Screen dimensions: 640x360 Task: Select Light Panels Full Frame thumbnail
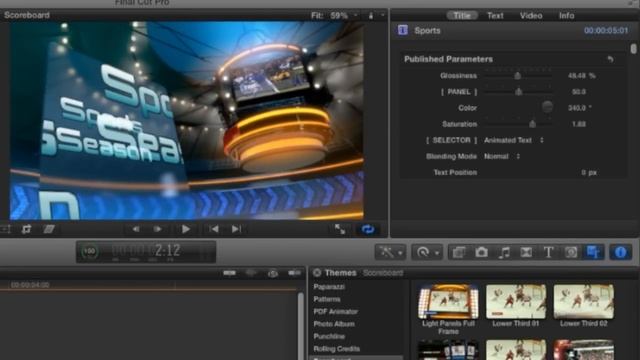(x=448, y=302)
